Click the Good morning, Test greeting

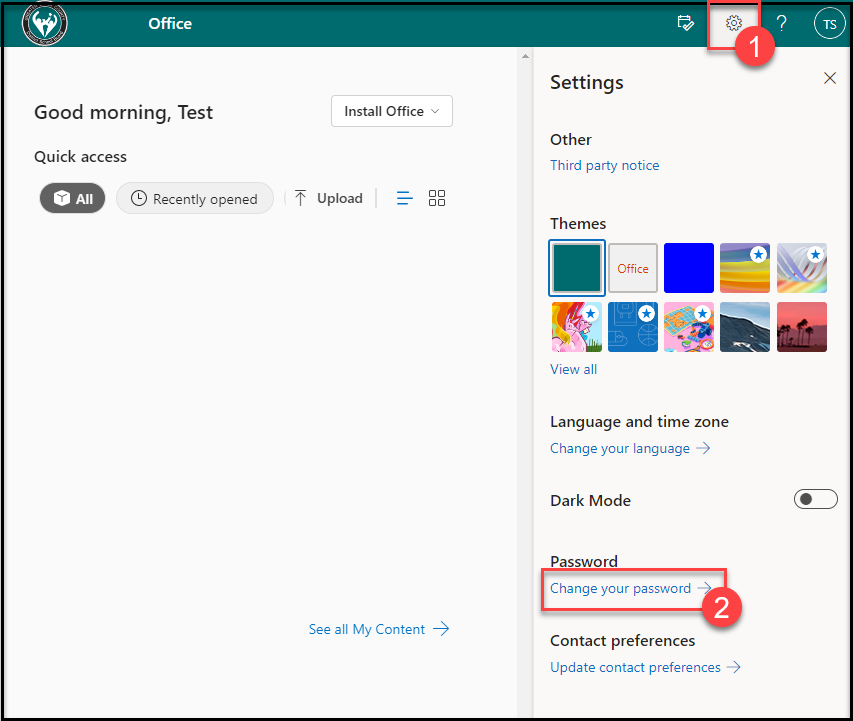coord(123,112)
